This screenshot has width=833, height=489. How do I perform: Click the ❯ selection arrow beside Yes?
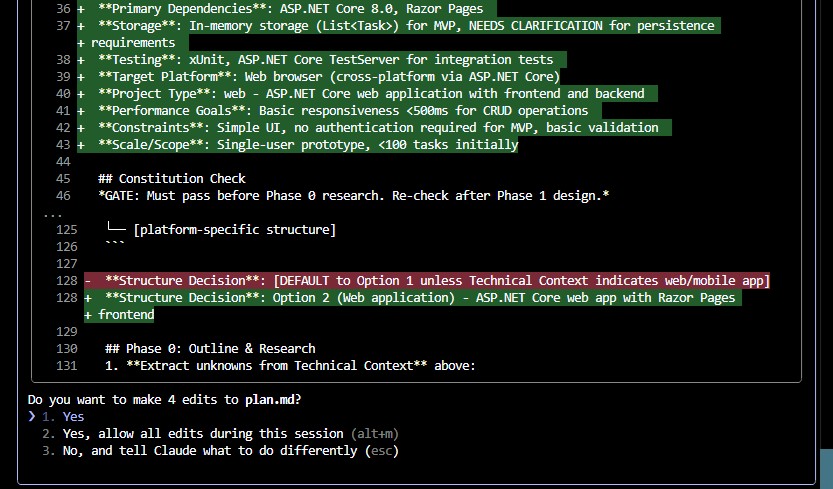(32, 417)
